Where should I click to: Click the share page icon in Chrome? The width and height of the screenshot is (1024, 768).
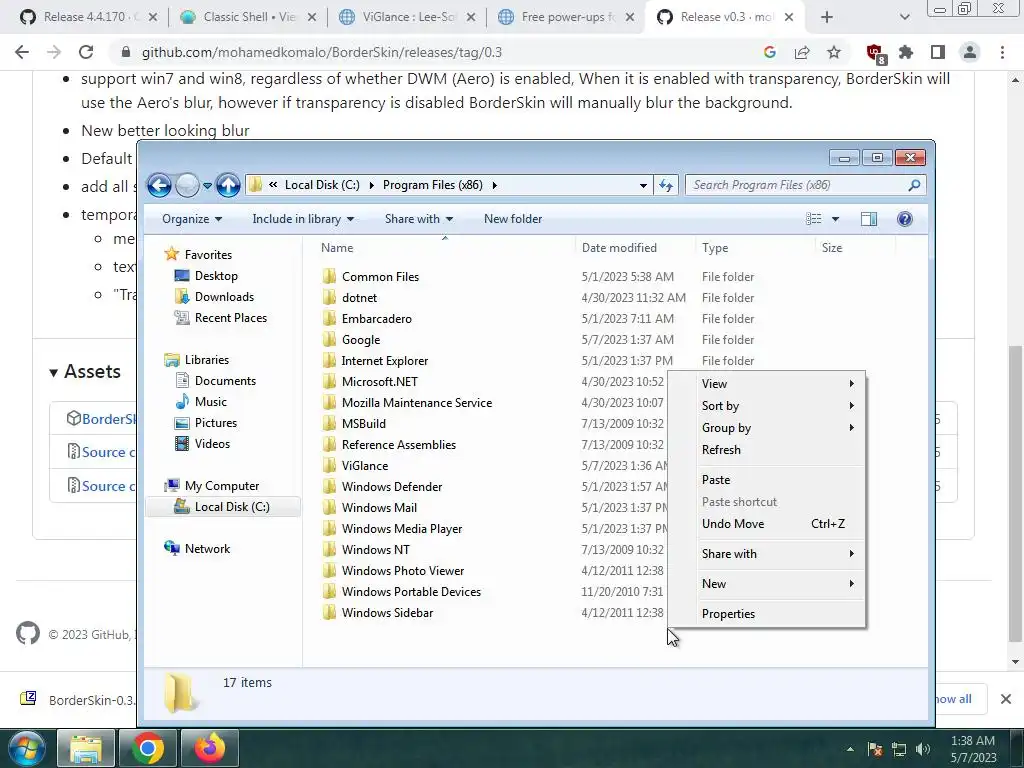tap(802, 52)
